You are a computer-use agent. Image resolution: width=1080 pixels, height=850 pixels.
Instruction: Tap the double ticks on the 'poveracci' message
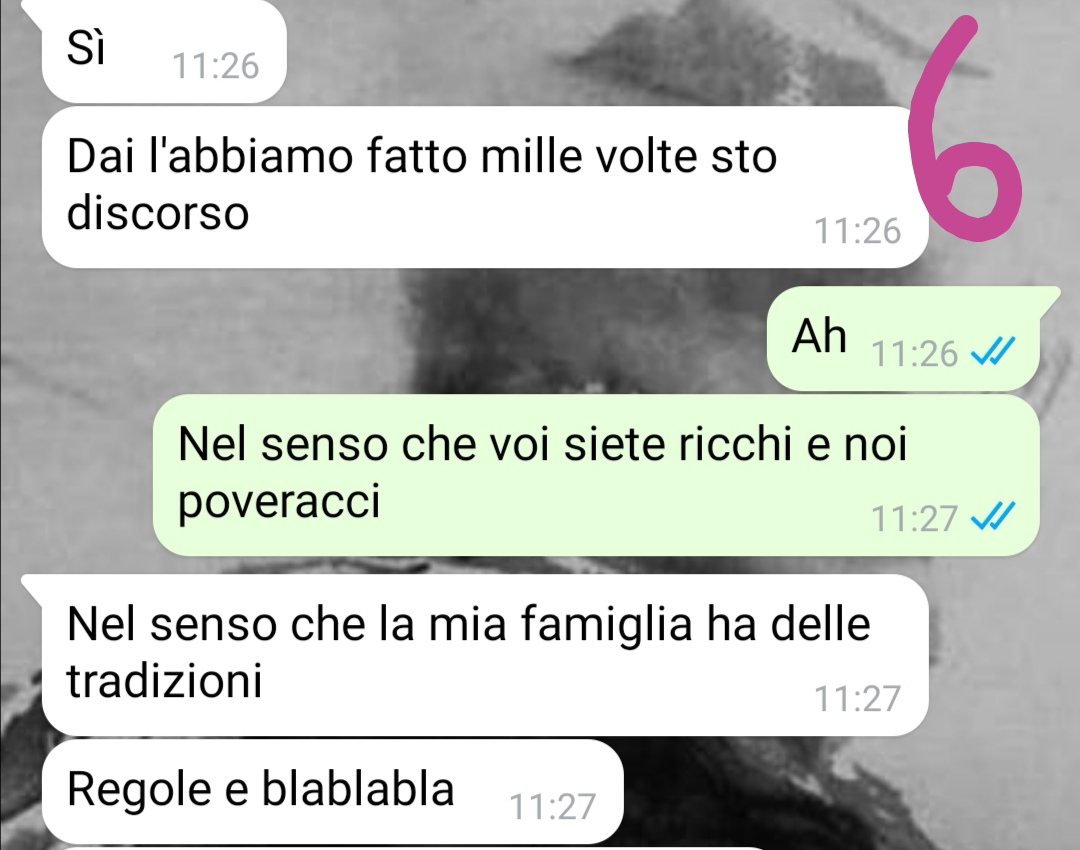pyautogui.click(x=993, y=517)
